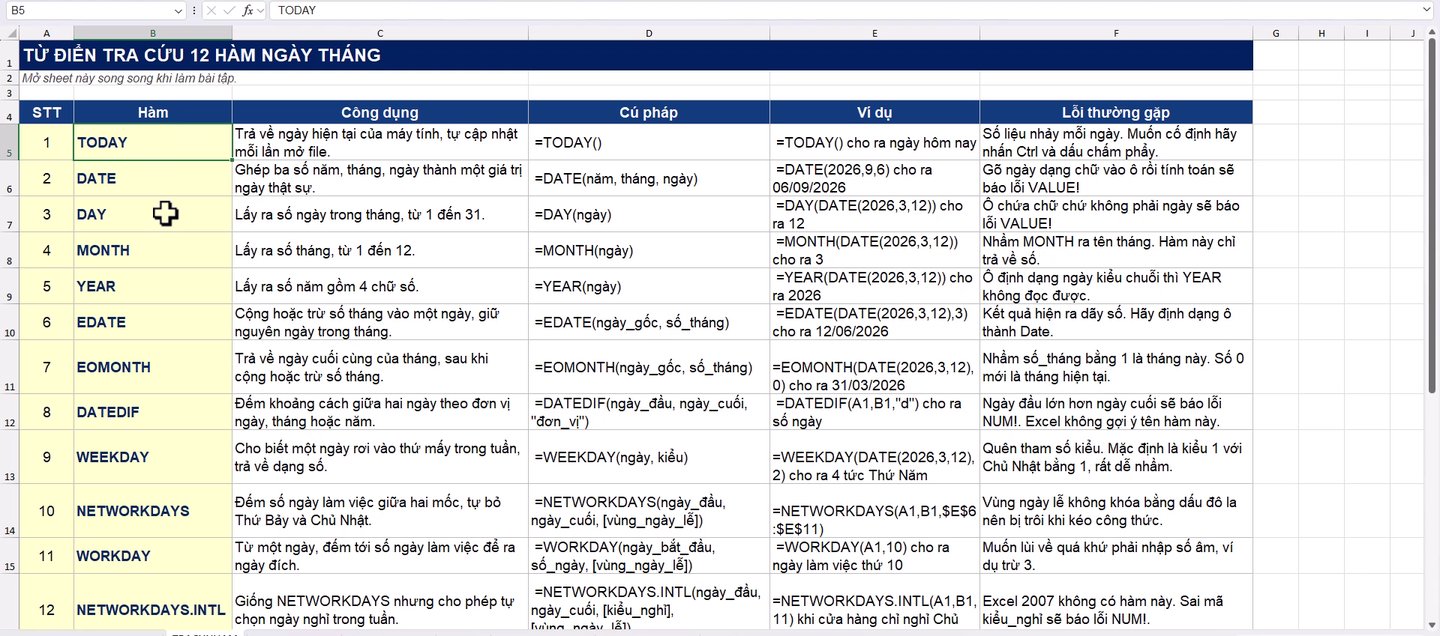Viewport: 1440px width, 636px height.
Task: Select the EOMONTH function name cell
Action: (153, 367)
